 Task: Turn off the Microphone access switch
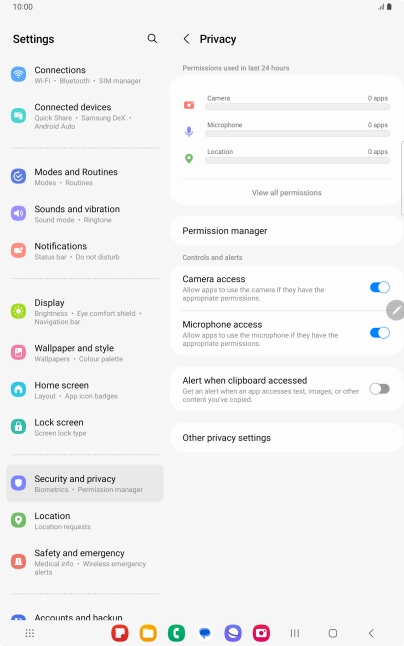tap(379, 333)
